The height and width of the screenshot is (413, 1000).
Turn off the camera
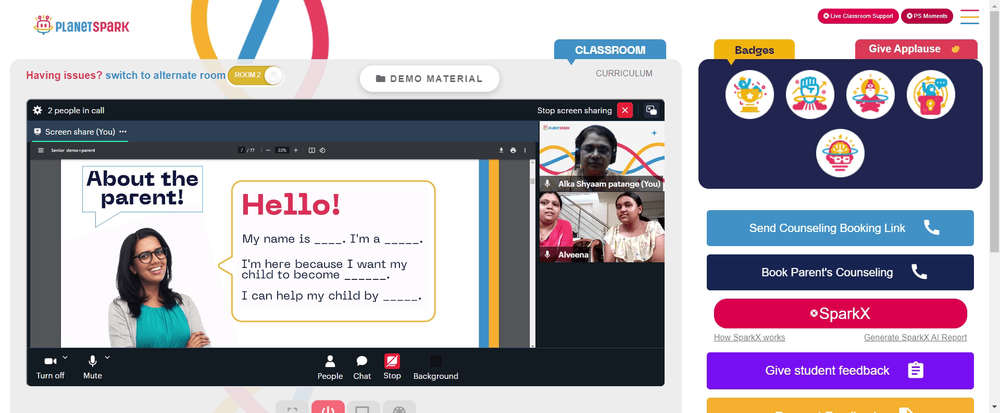pyautogui.click(x=50, y=367)
